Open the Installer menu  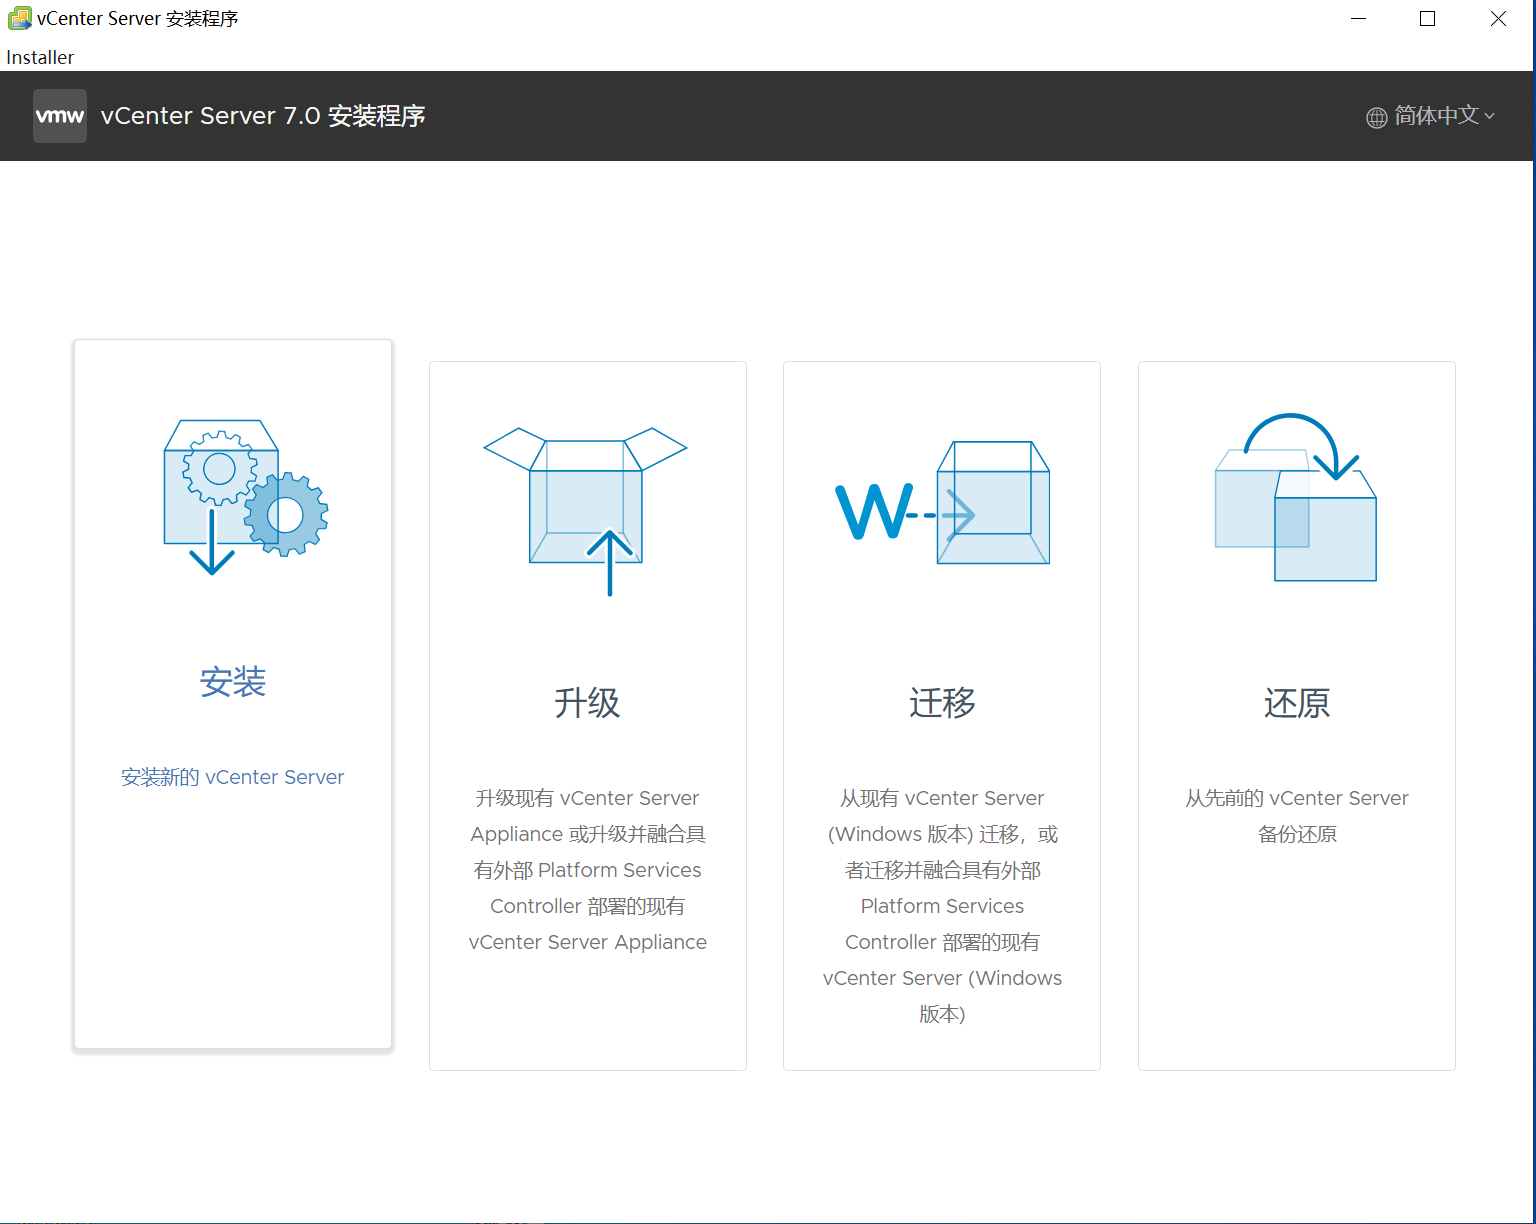(40, 57)
